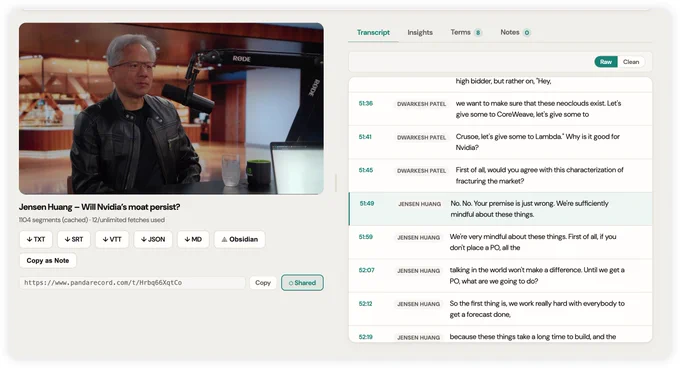Screen dimensions: 680x368
Task: Select the Raw transcript mode
Action: pos(606,62)
